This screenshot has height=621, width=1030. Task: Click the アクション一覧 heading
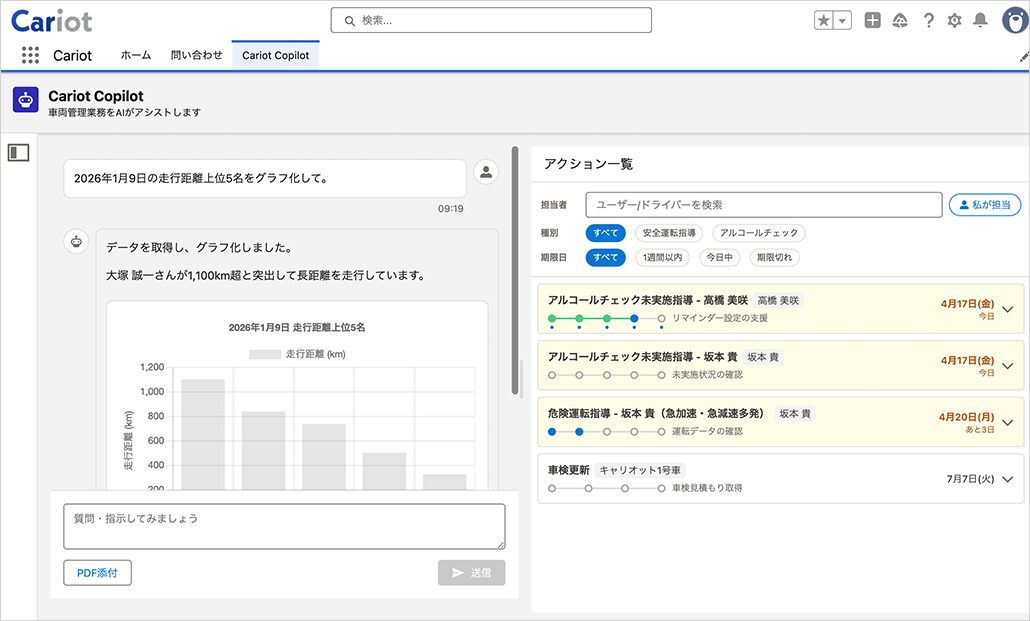pos(589,164)
